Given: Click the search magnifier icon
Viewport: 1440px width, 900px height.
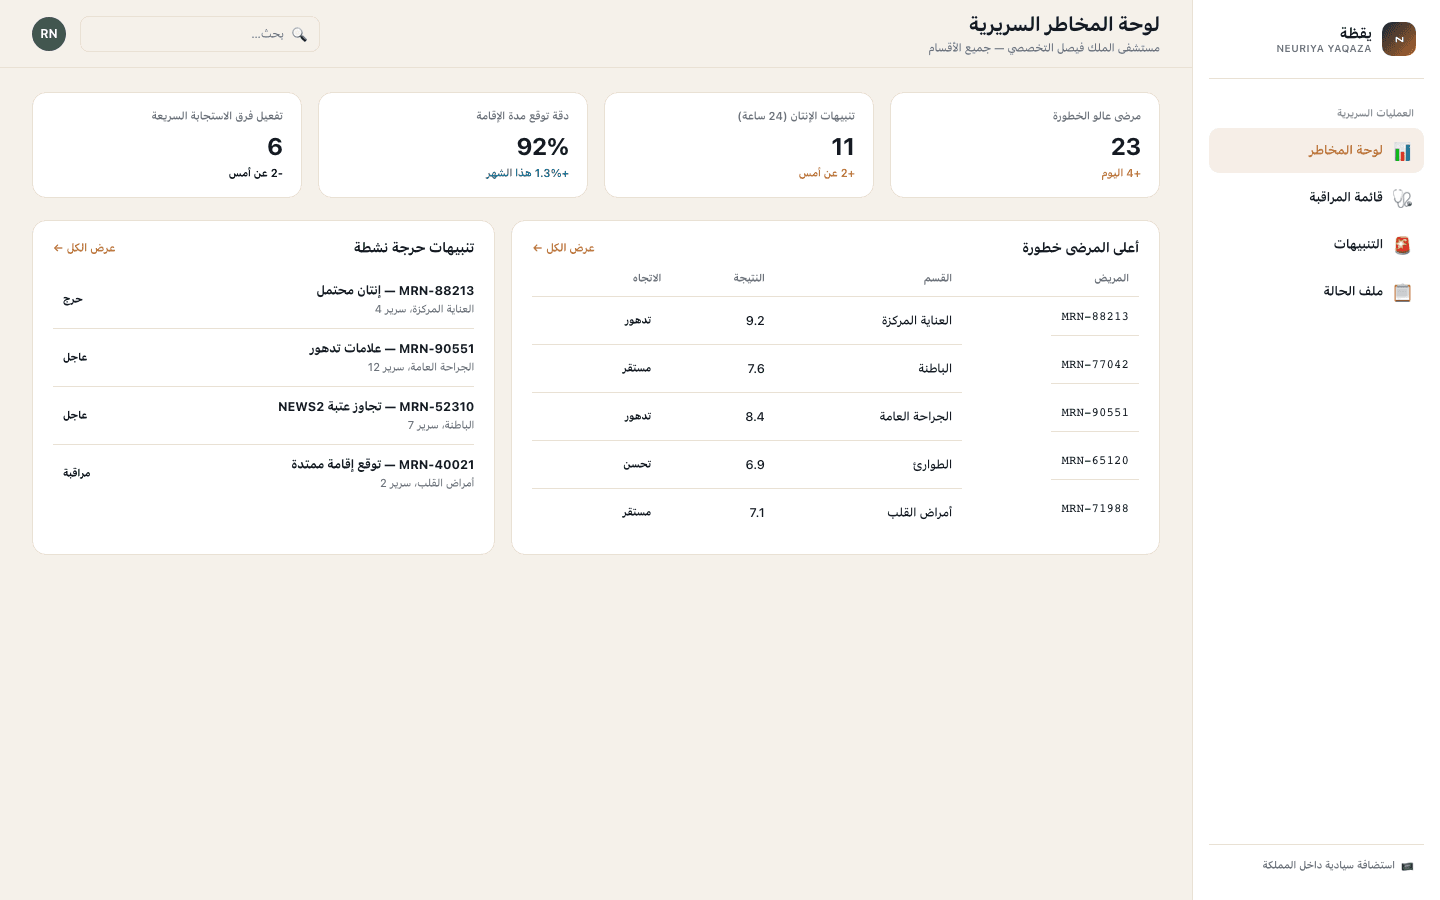Looking at the screenshot, I should point(299,34).
